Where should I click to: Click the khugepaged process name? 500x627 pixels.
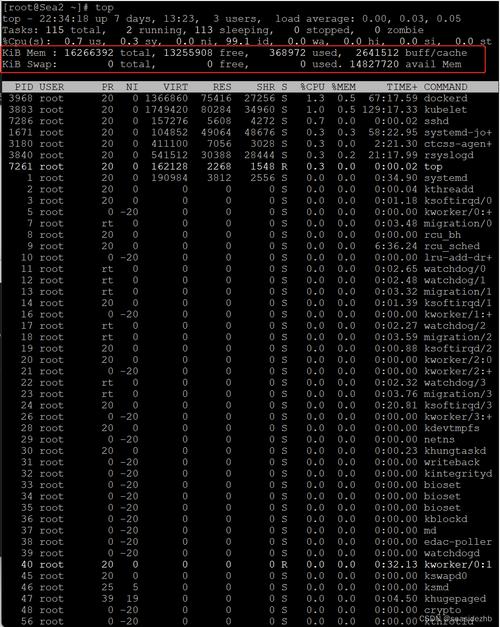[455, 599]
